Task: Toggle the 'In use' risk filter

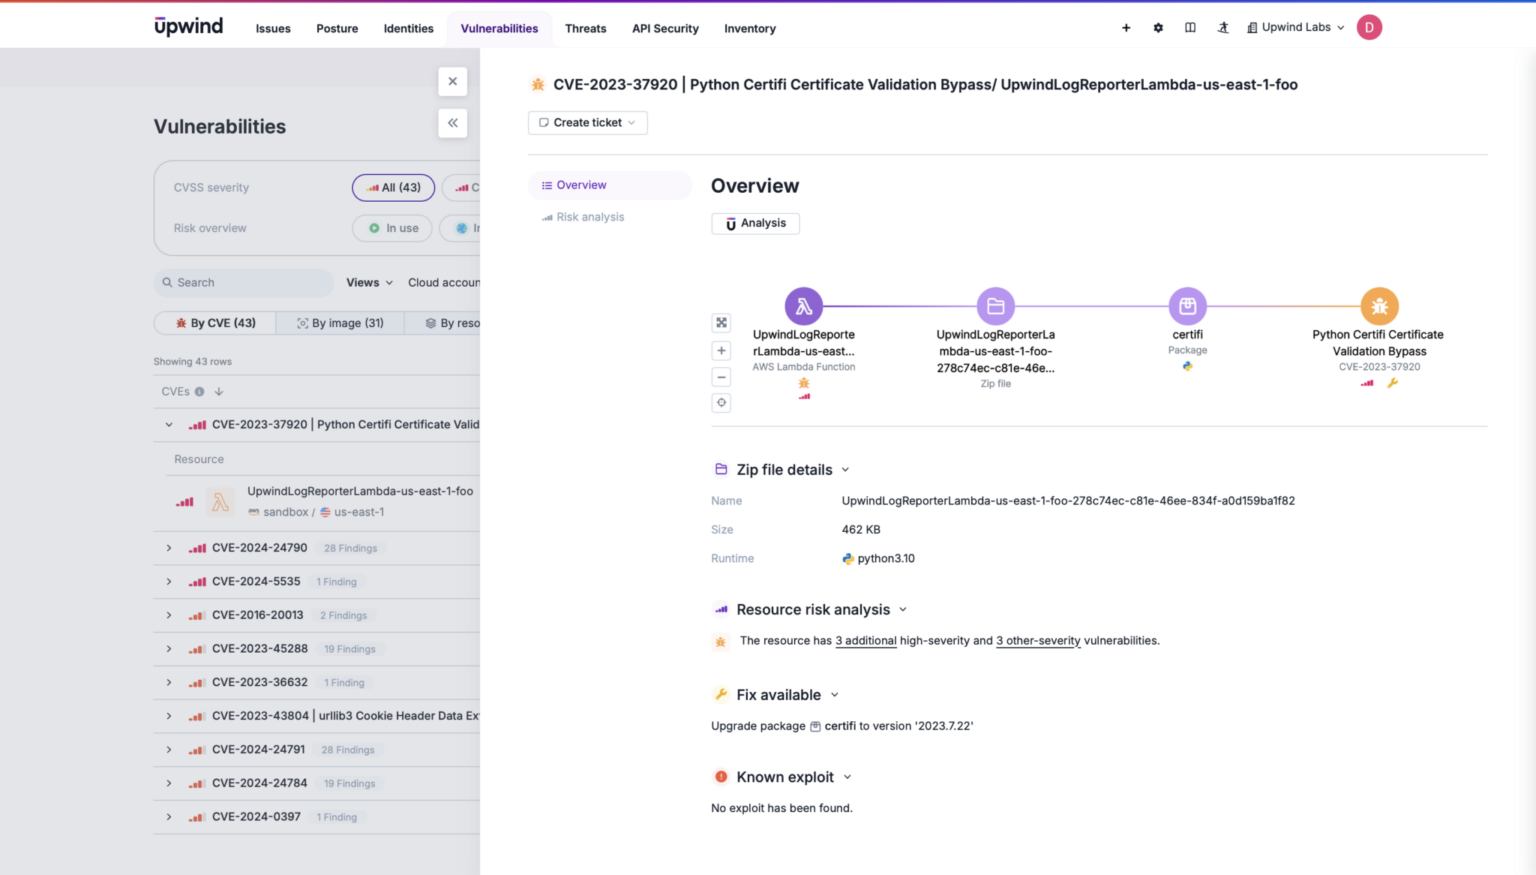Action: coord(391,228)
